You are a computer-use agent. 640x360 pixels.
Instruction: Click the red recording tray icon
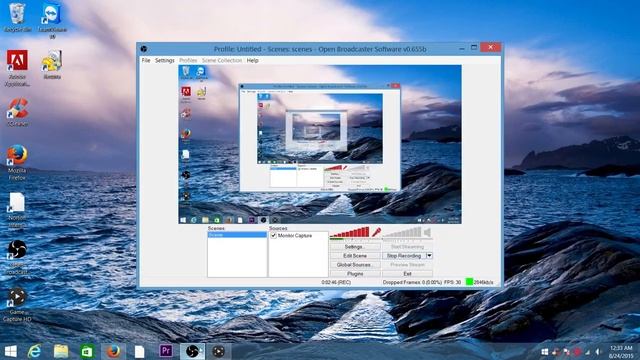[x=577, y=351]
